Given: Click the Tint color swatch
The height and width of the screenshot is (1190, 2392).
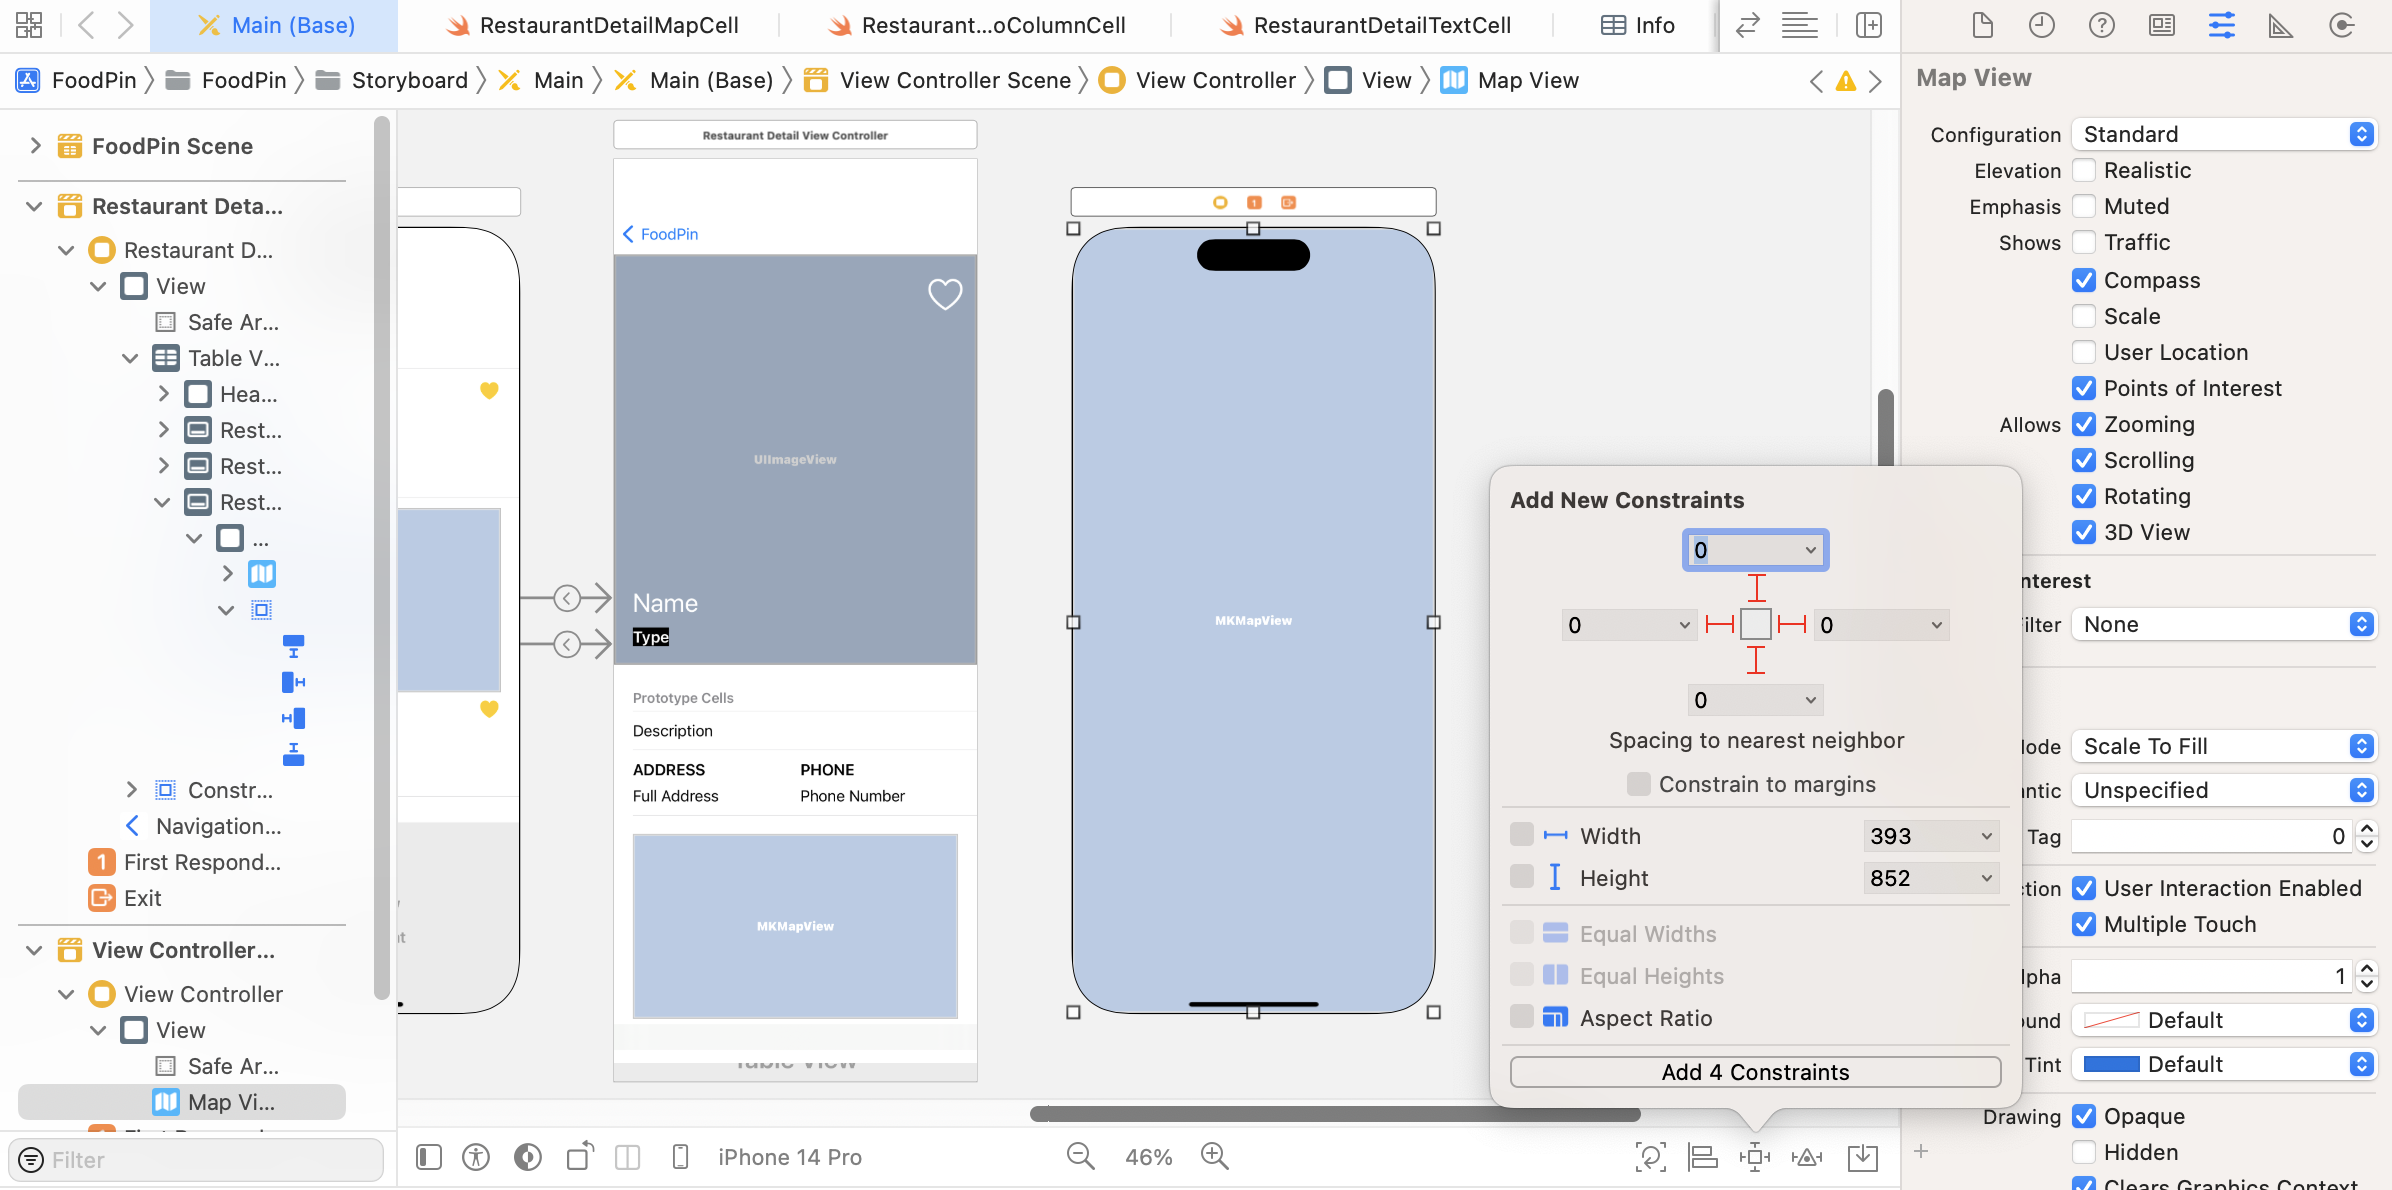Looking at the screenshot, I should click(2111, 1064).
